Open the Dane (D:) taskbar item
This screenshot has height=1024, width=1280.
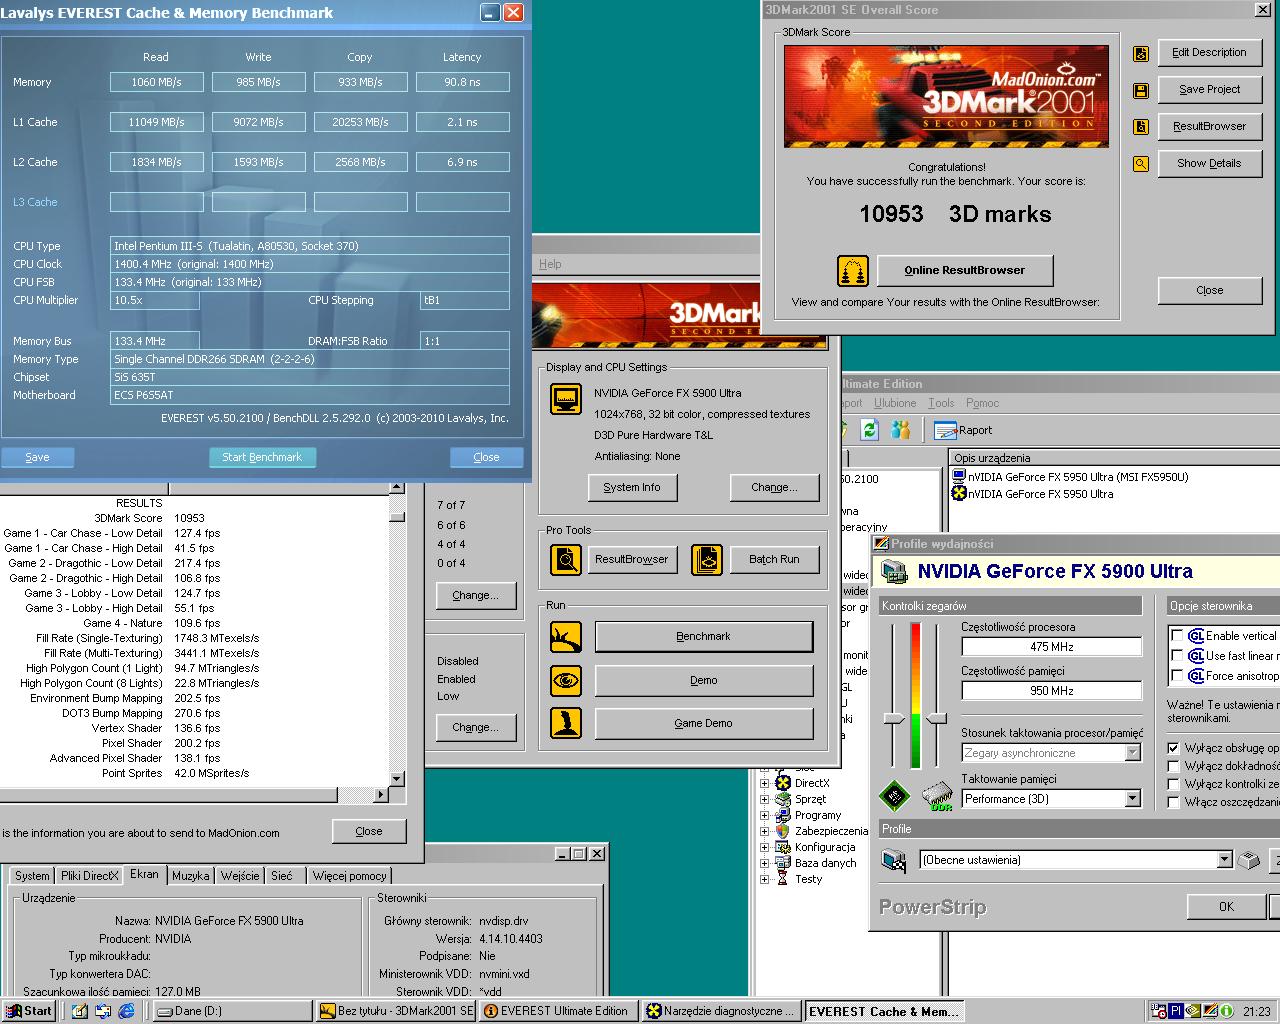tap(231, 1011)
